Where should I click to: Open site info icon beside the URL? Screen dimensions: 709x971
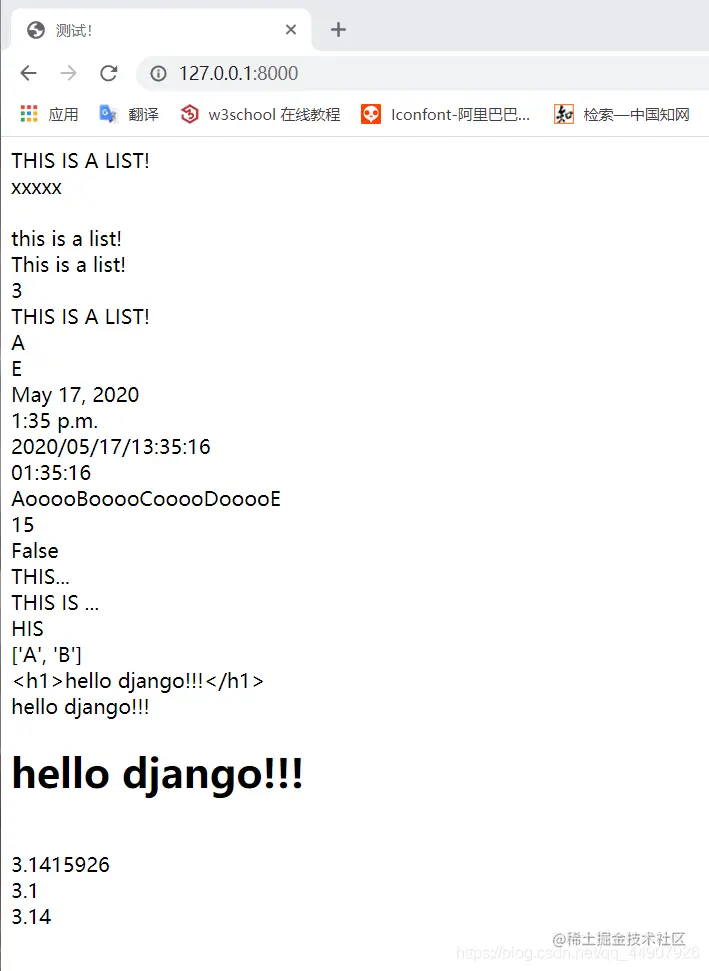point(159,74)
